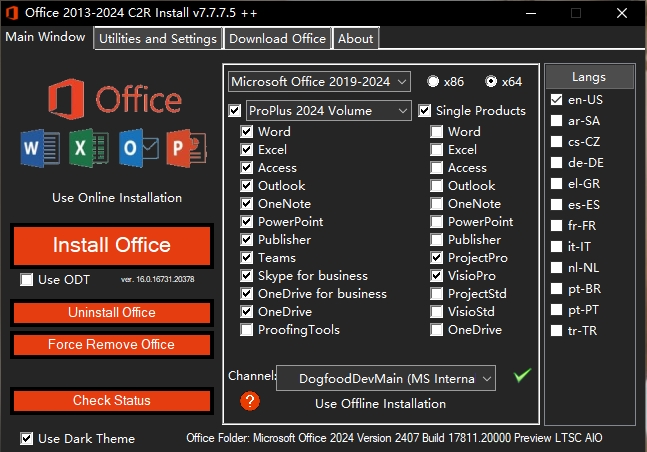Switch to Utilities and Settings tab
Viewport: 647px width, 452px height.
[158, 39]
